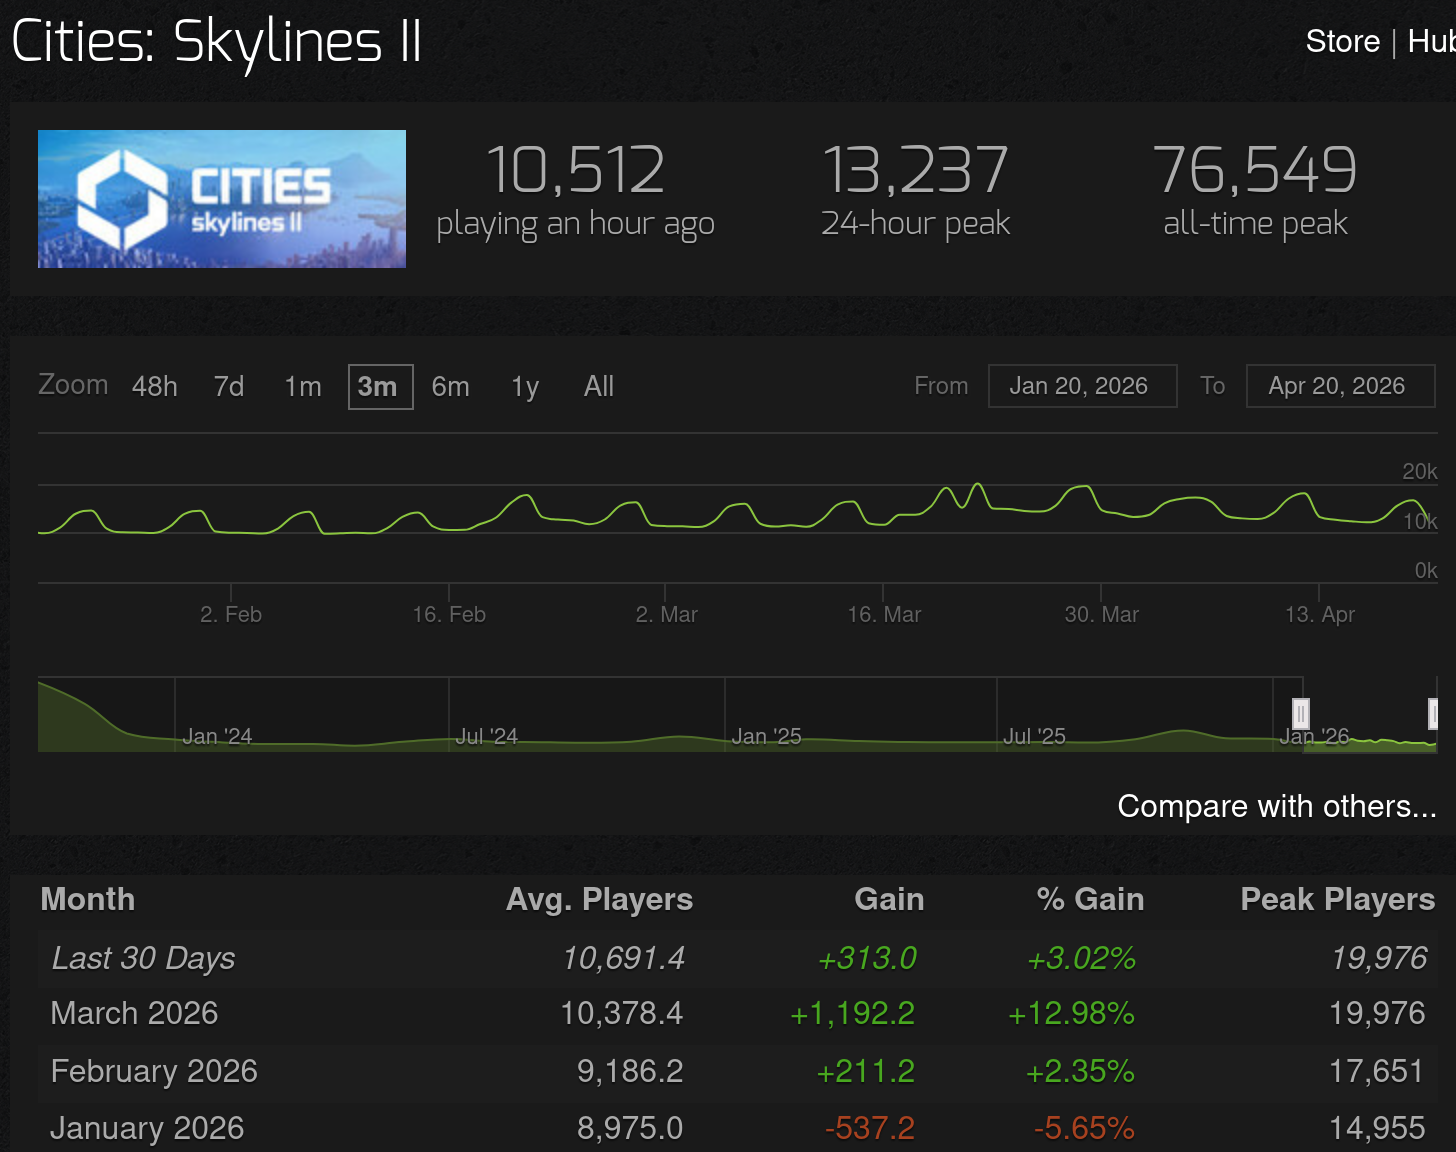Open the Hub link
1456x1152 pixels.
tap(1431, 41)
